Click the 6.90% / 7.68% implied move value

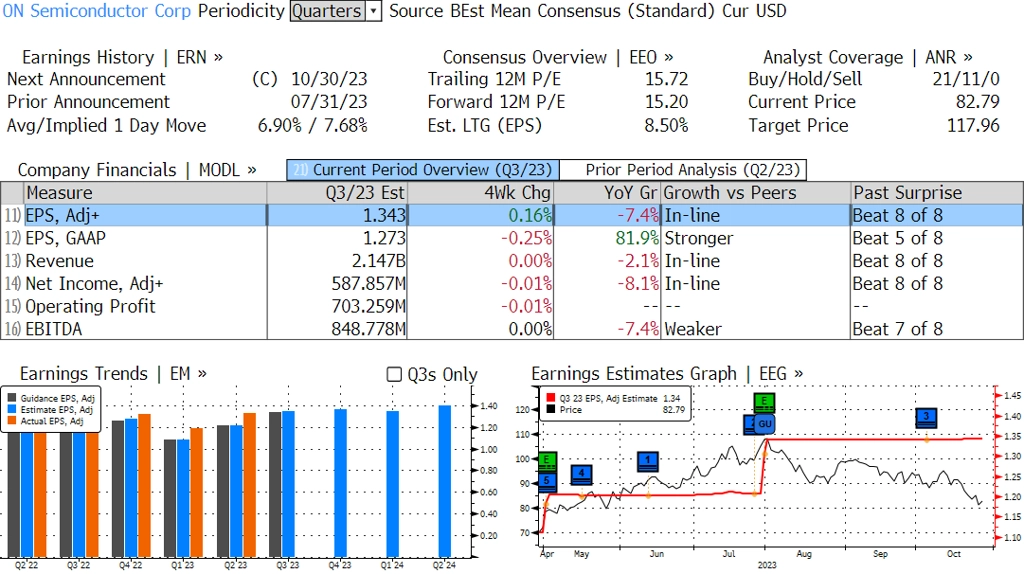pos(313,125)
